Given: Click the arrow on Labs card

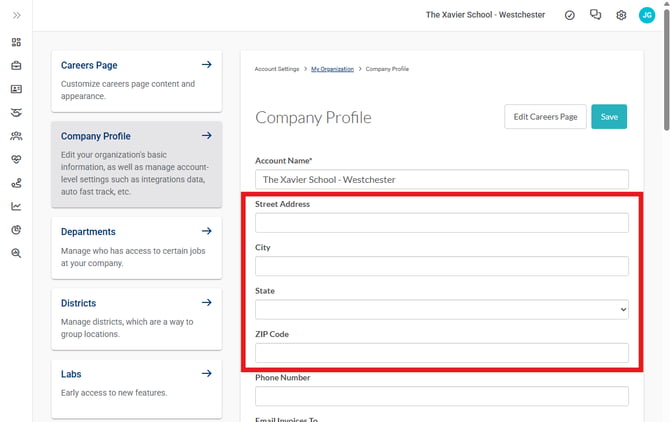Looking at the screenshot, I should [207, 373].
